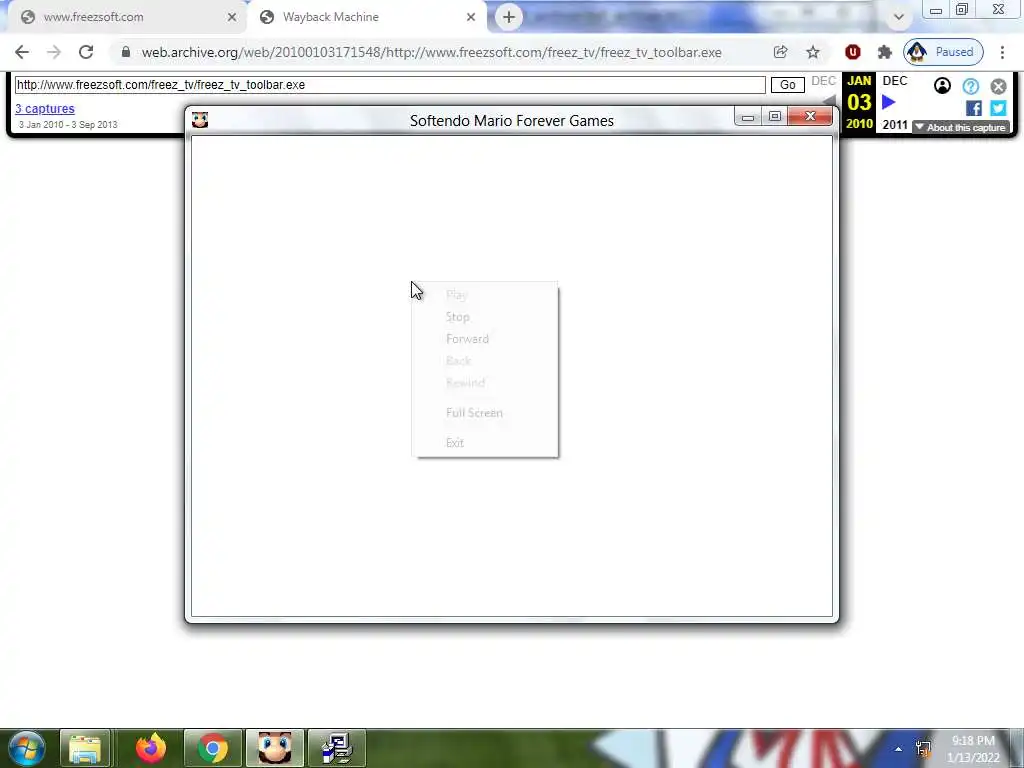Open a new browser tab
Image resolution: width=1024 pixels, height=768 pixels.
(x=509, y=18)
